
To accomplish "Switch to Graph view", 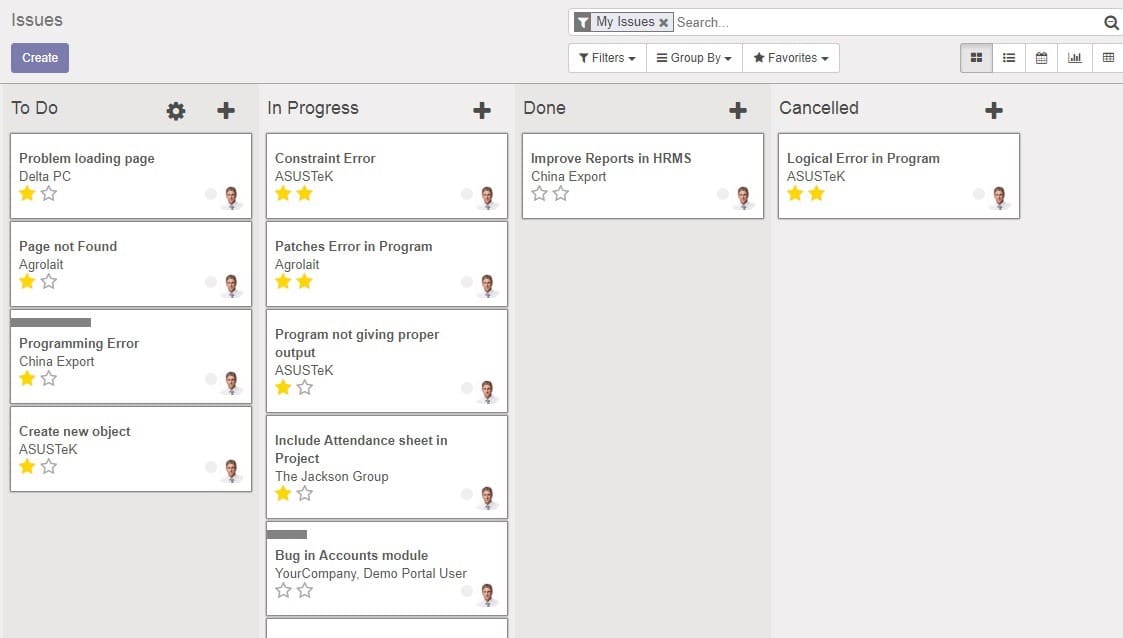I will pyautogui.click(x=1074, y=58).
